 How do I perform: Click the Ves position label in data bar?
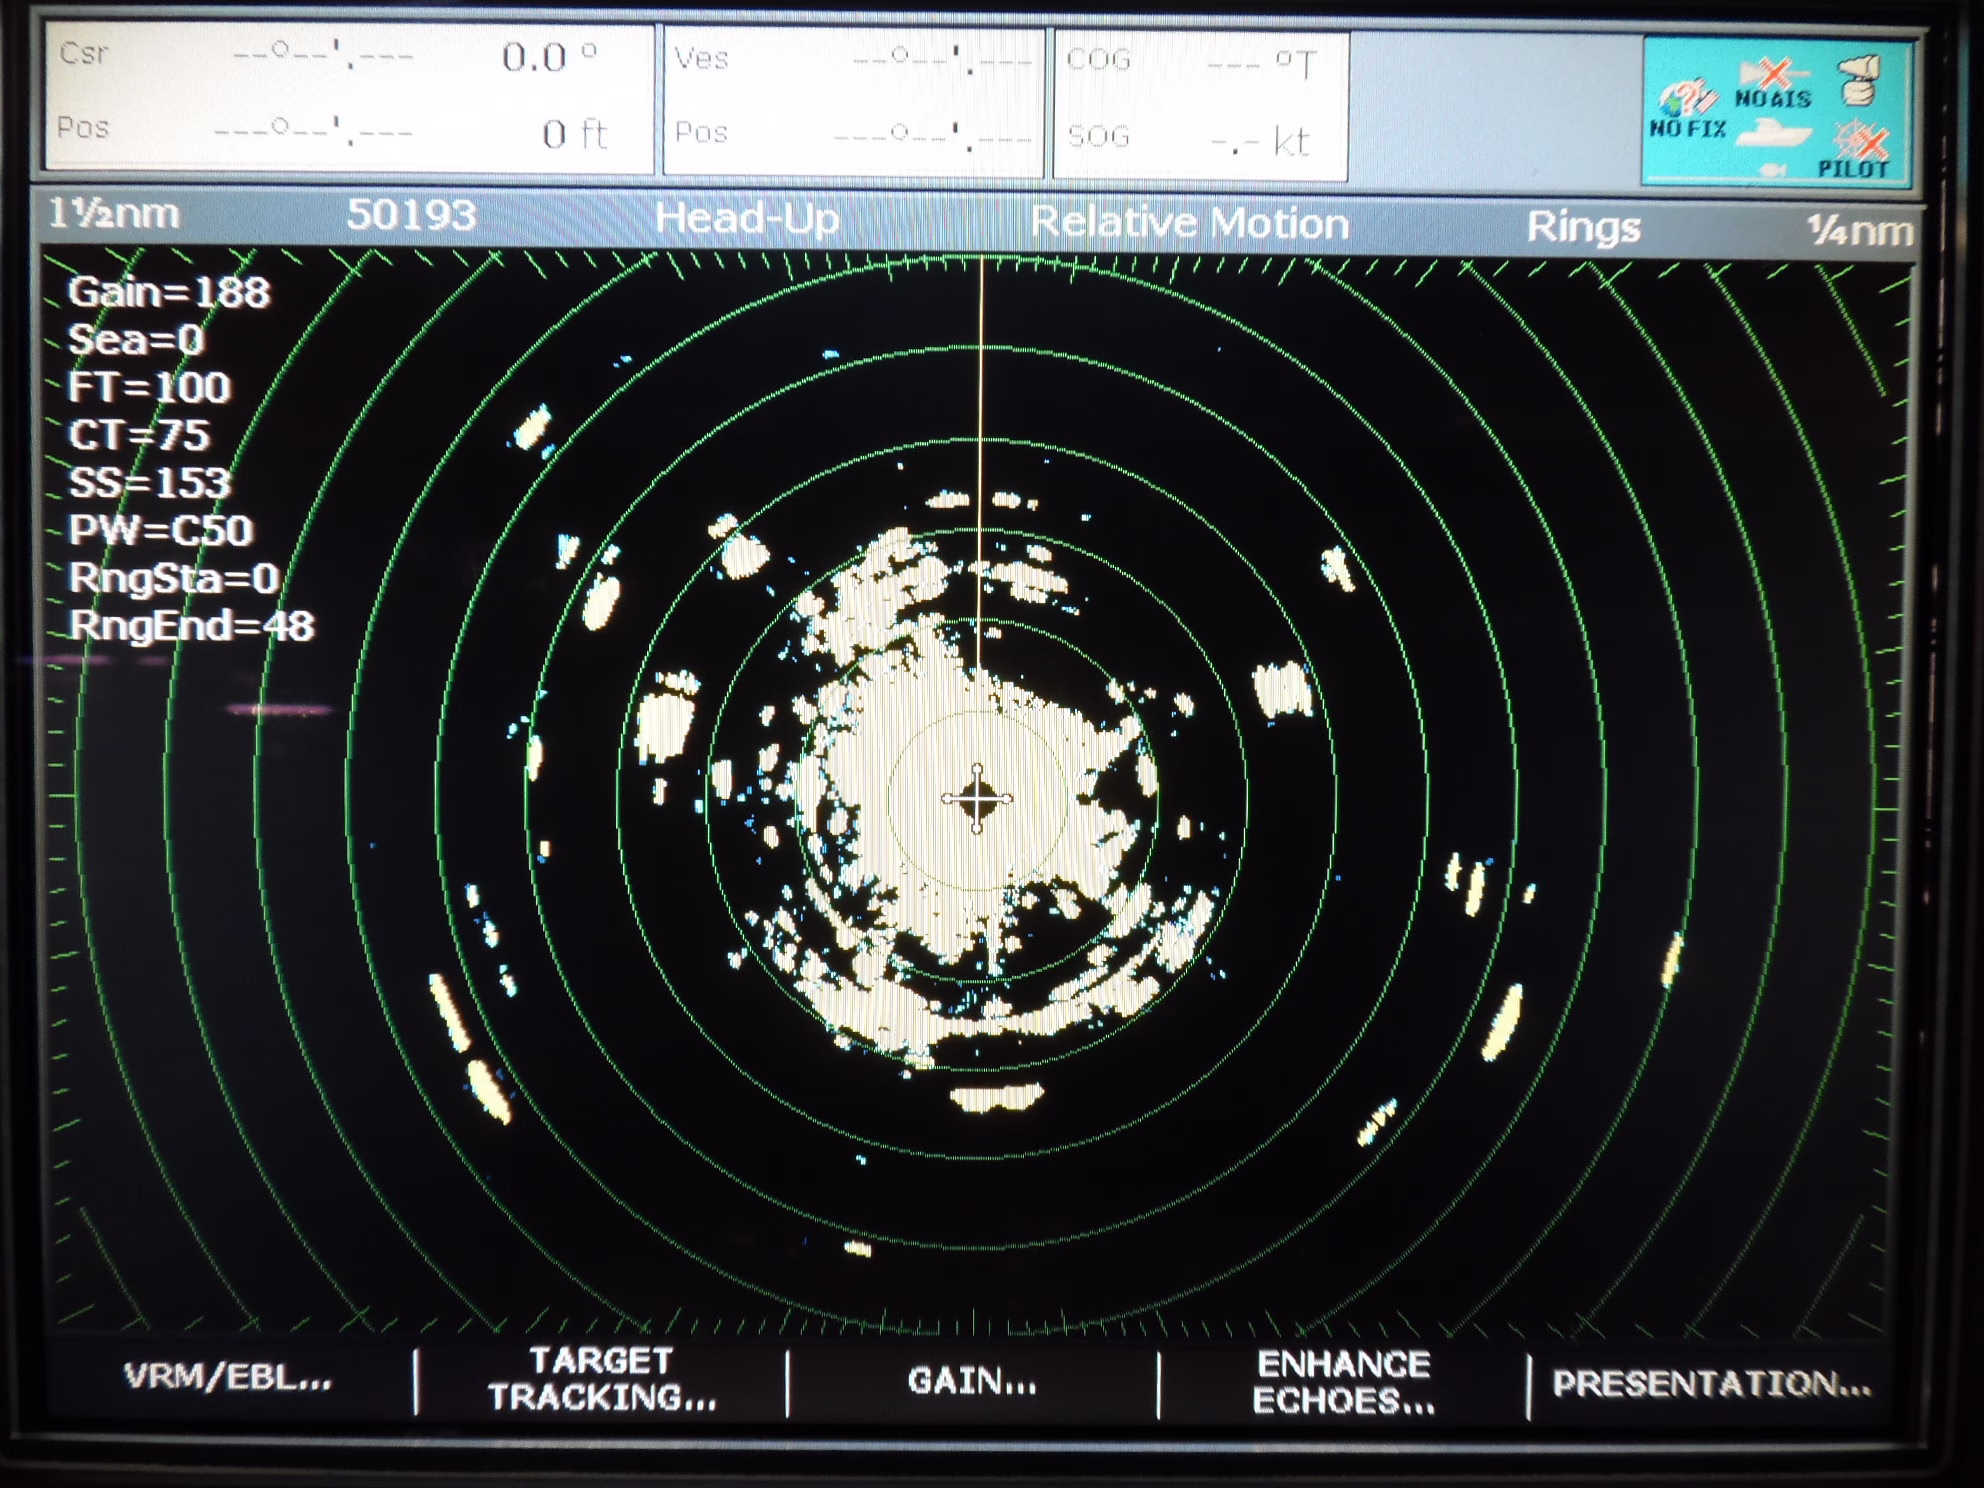tap(701, 57)
